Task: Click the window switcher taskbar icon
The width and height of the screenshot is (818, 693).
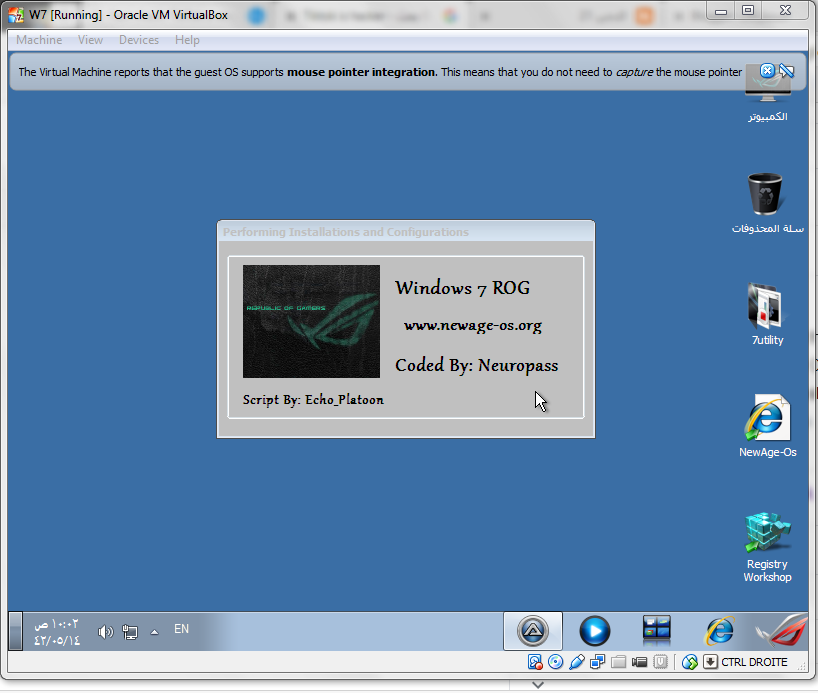Action: 657,631
